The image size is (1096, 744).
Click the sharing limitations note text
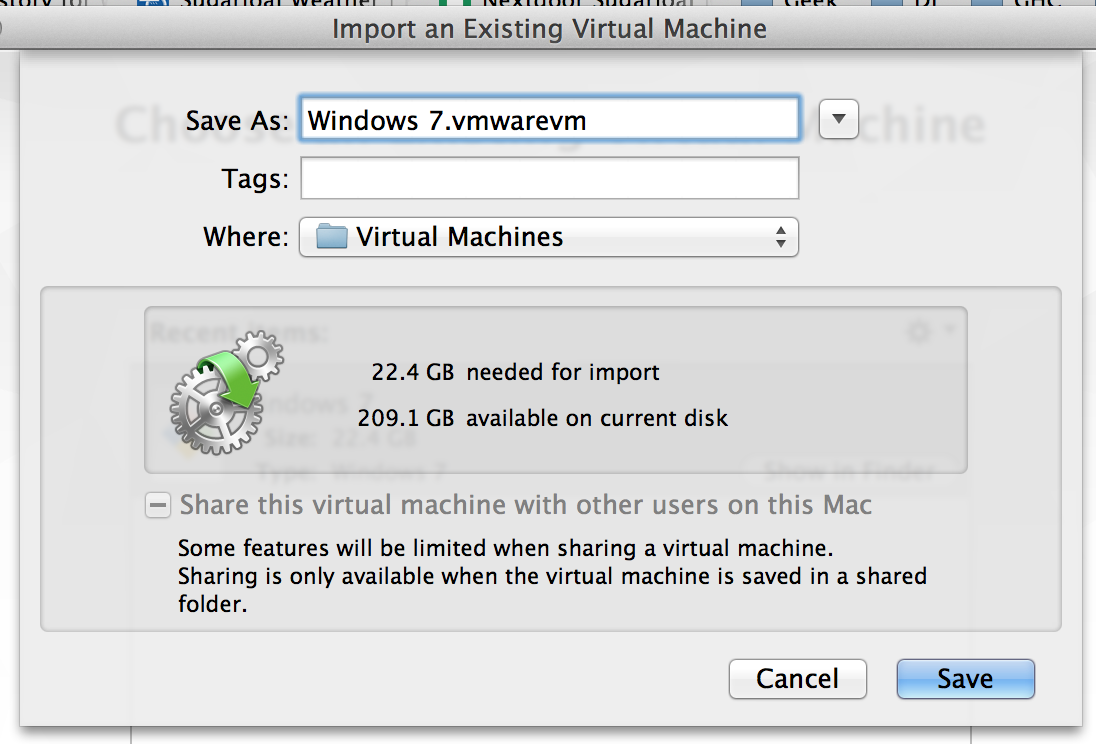click(x=550, y=577)
